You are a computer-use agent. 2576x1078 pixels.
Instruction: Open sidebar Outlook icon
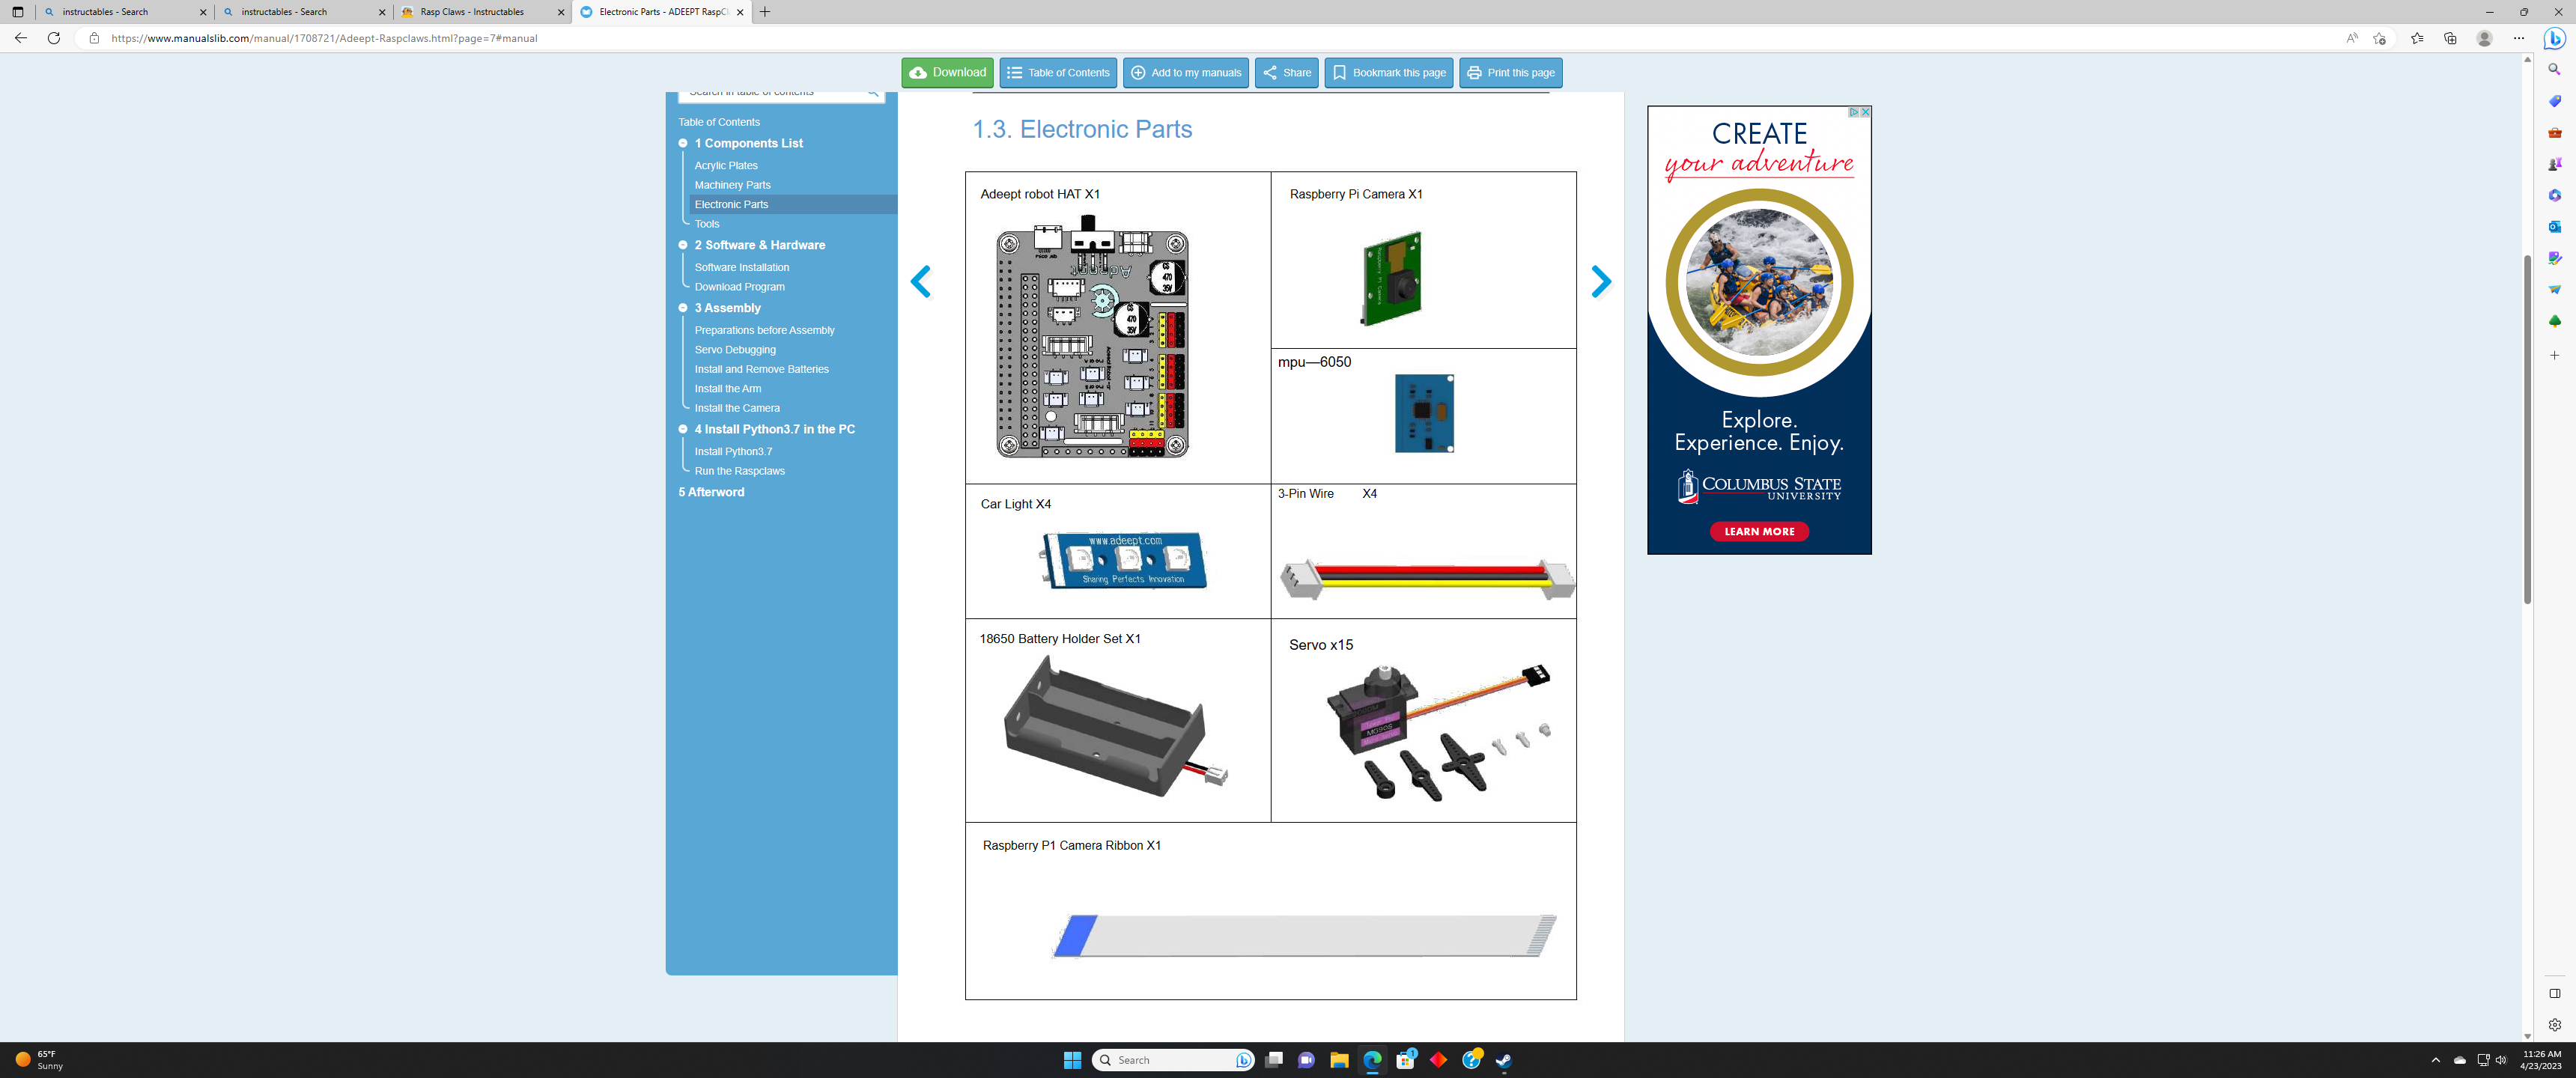(2555, 227)
